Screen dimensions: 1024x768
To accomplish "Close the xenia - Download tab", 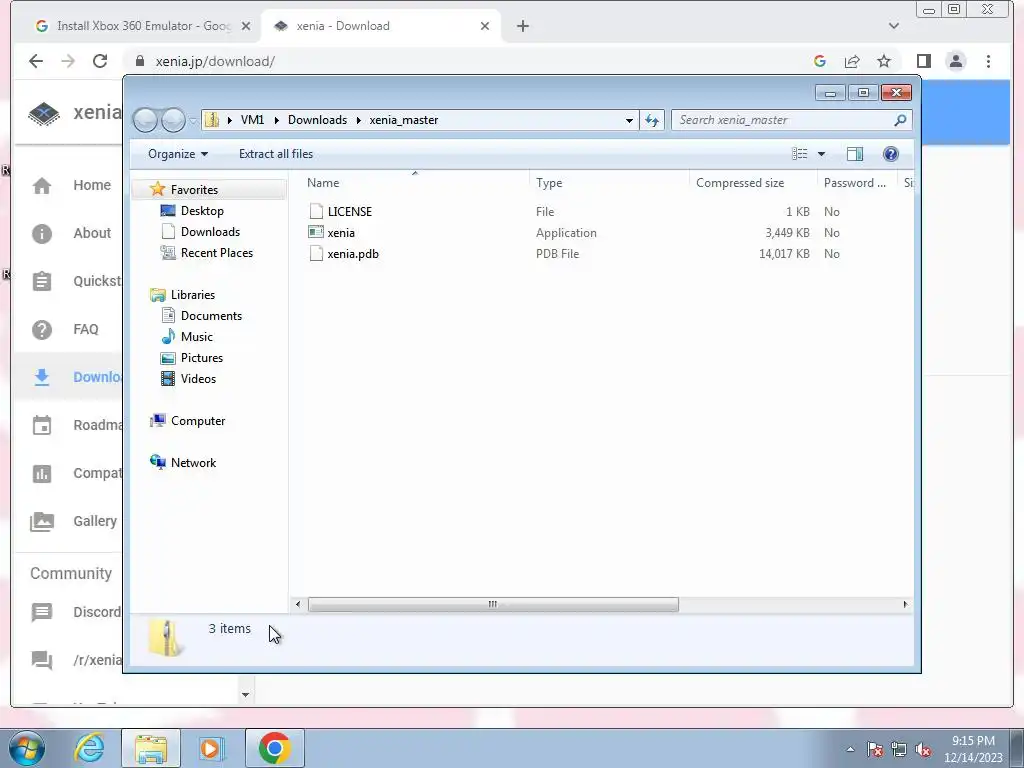I will coord(485,26).
